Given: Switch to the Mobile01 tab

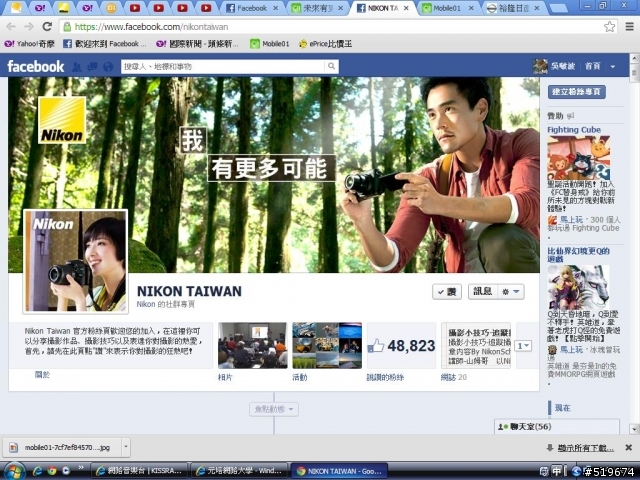Looking at the screenshot, I should coord(448,8).
